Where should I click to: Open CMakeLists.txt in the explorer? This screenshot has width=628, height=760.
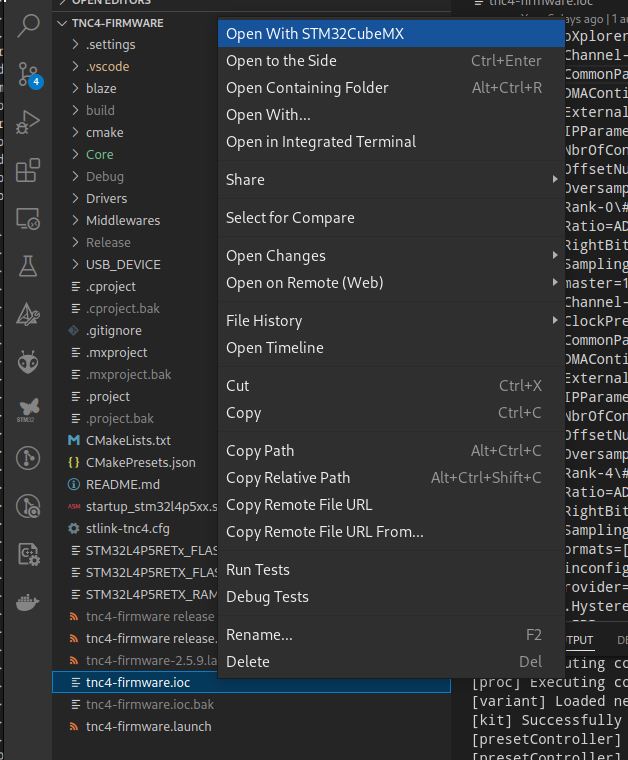[128, 440]
